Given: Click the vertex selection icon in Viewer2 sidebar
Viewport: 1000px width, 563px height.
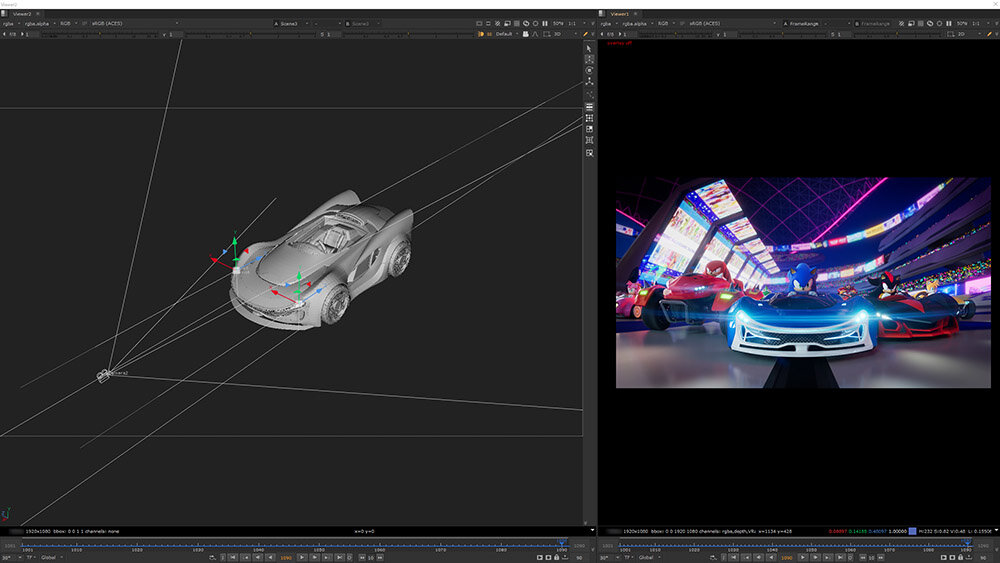Looking at the screenshot, I should click(589, 59).
